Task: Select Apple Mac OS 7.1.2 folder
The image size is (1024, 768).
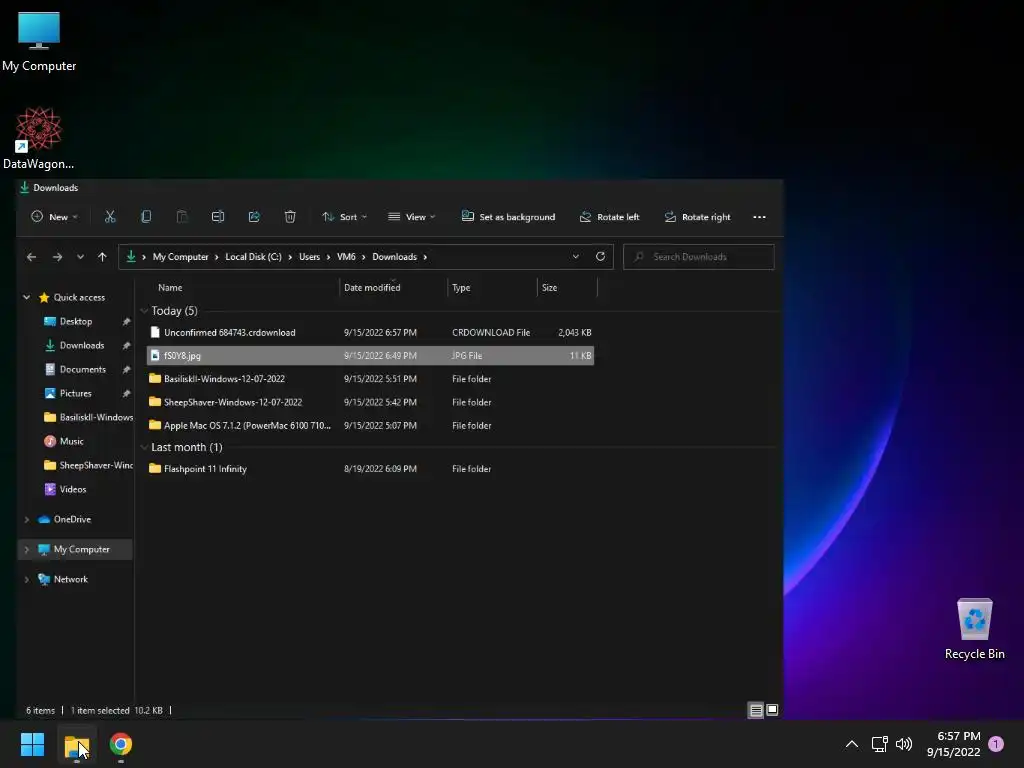Action: pyautogui.click(x=370, y=425)
